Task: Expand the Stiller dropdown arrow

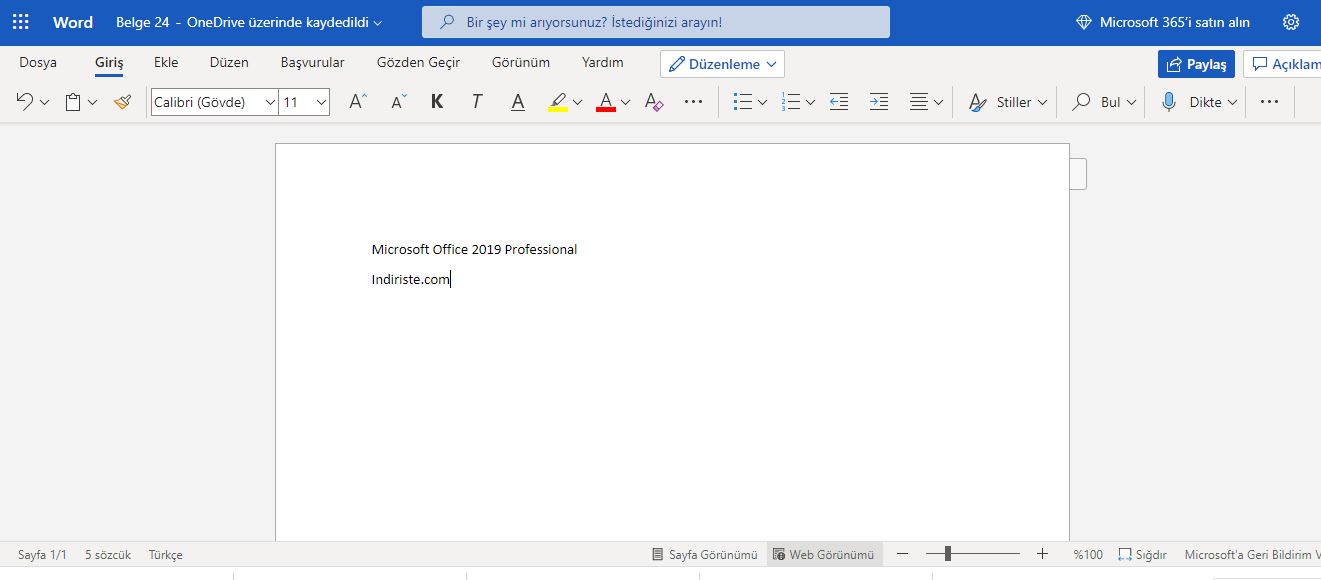Action: [x=1042, y=102]
